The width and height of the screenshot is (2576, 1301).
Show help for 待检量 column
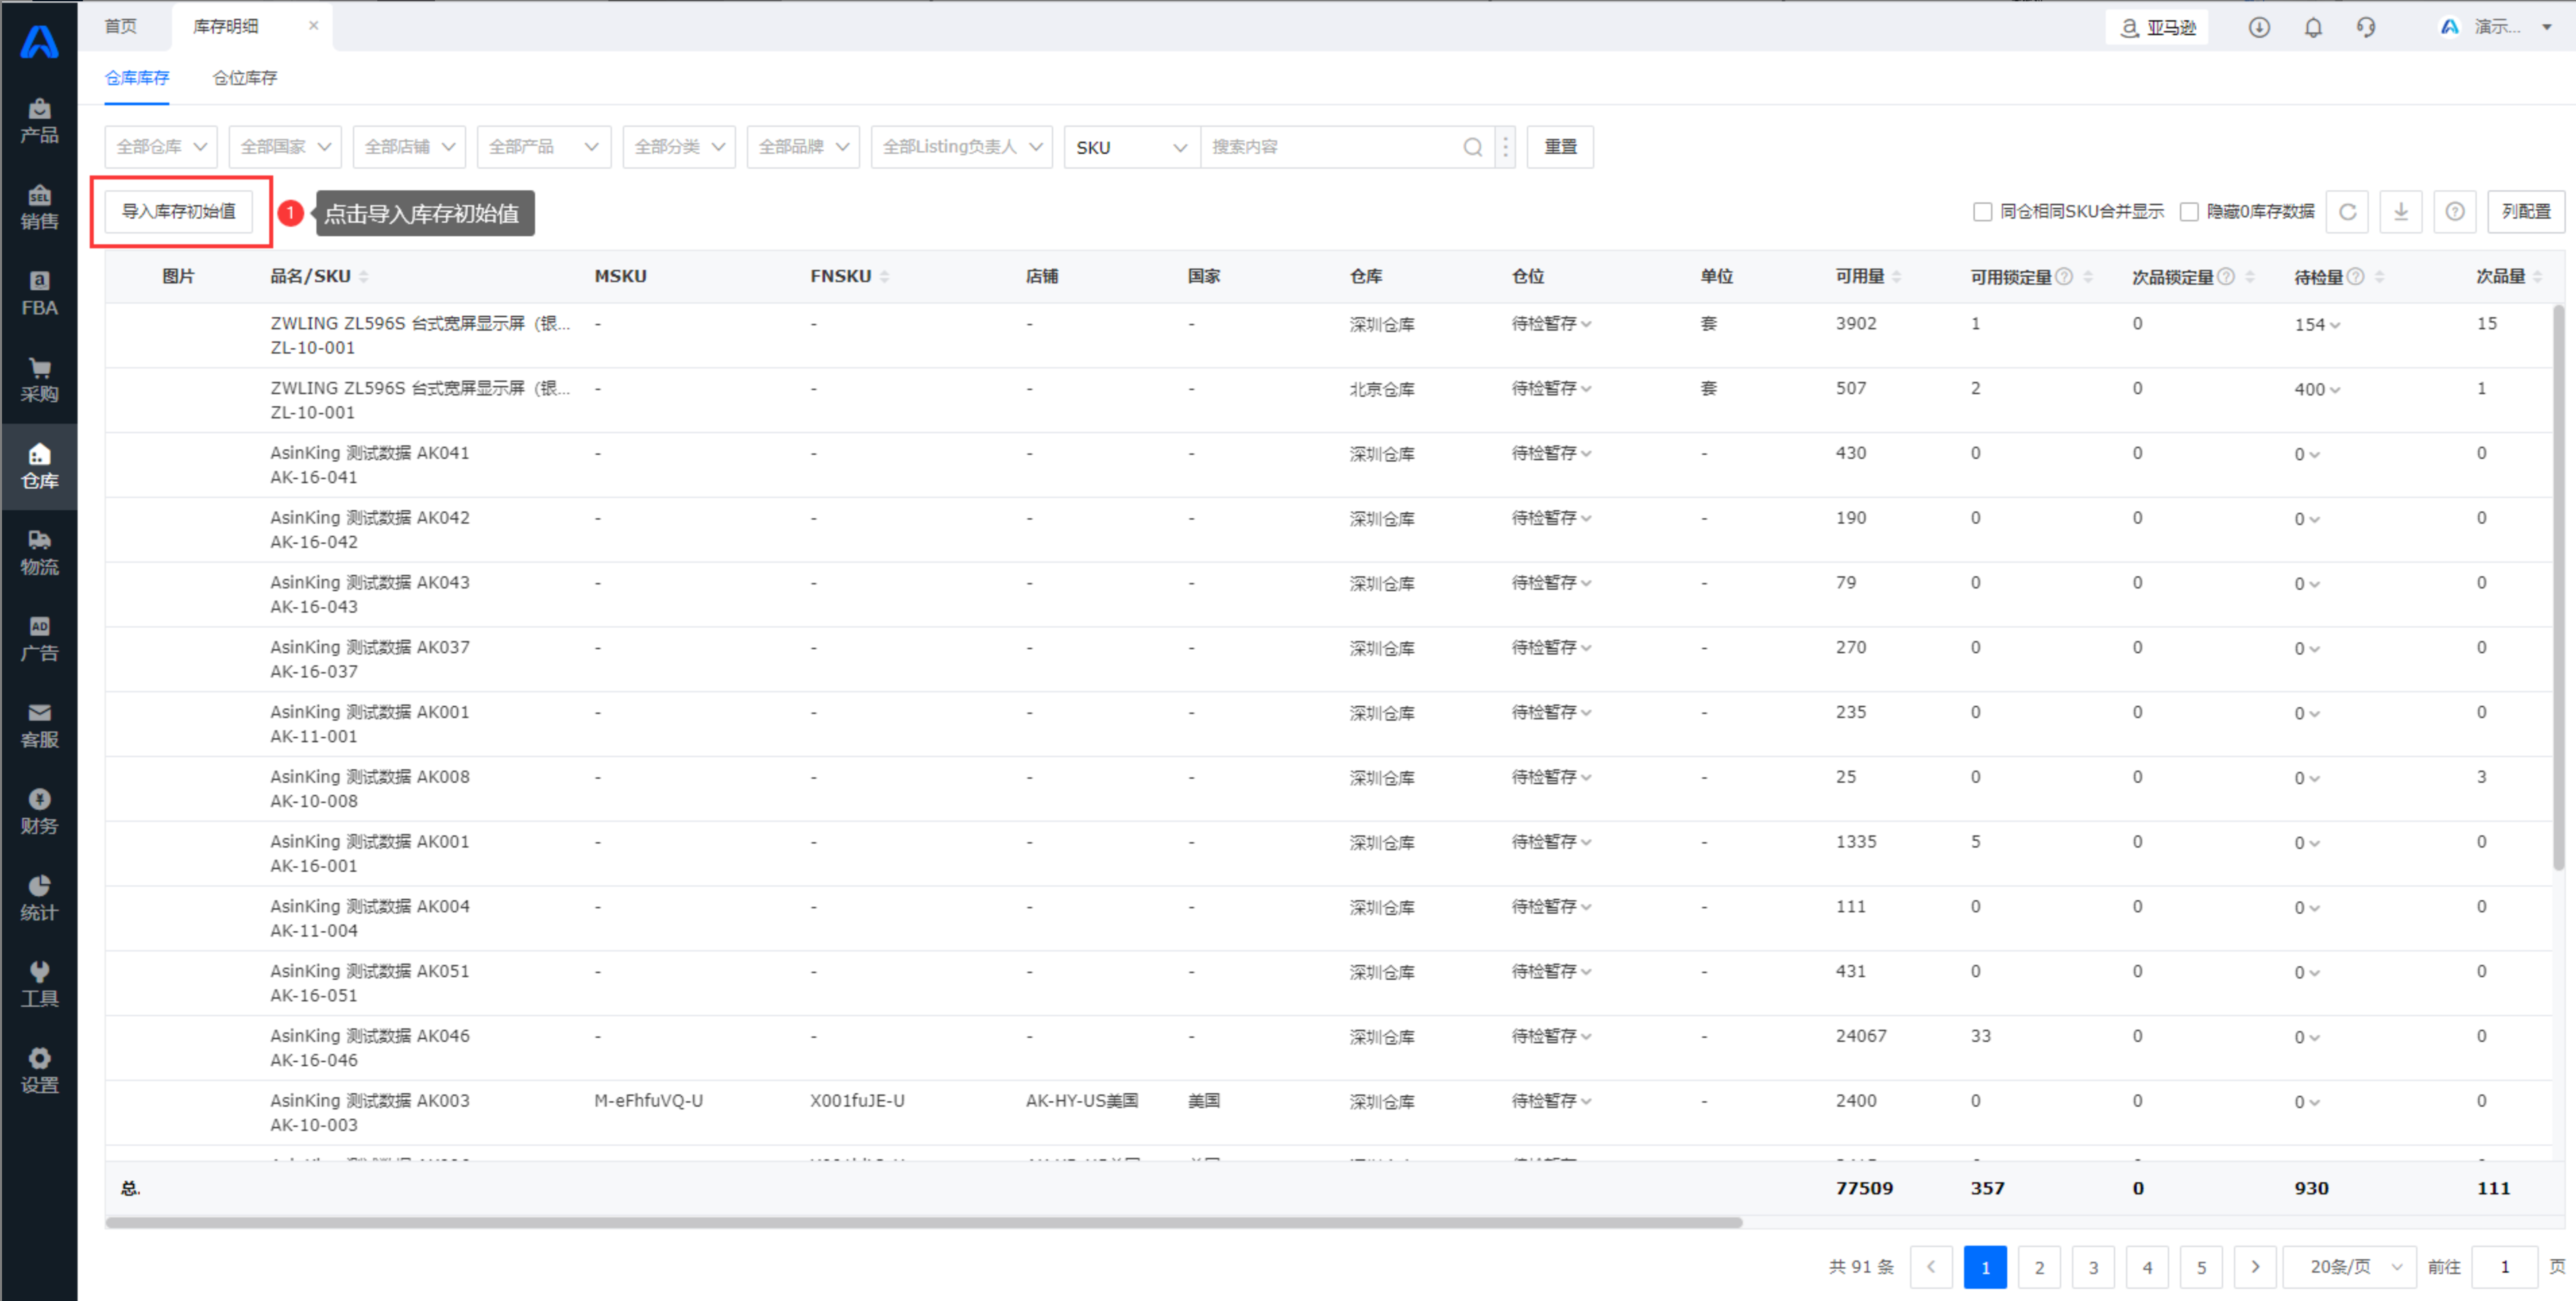[2356, 277]
